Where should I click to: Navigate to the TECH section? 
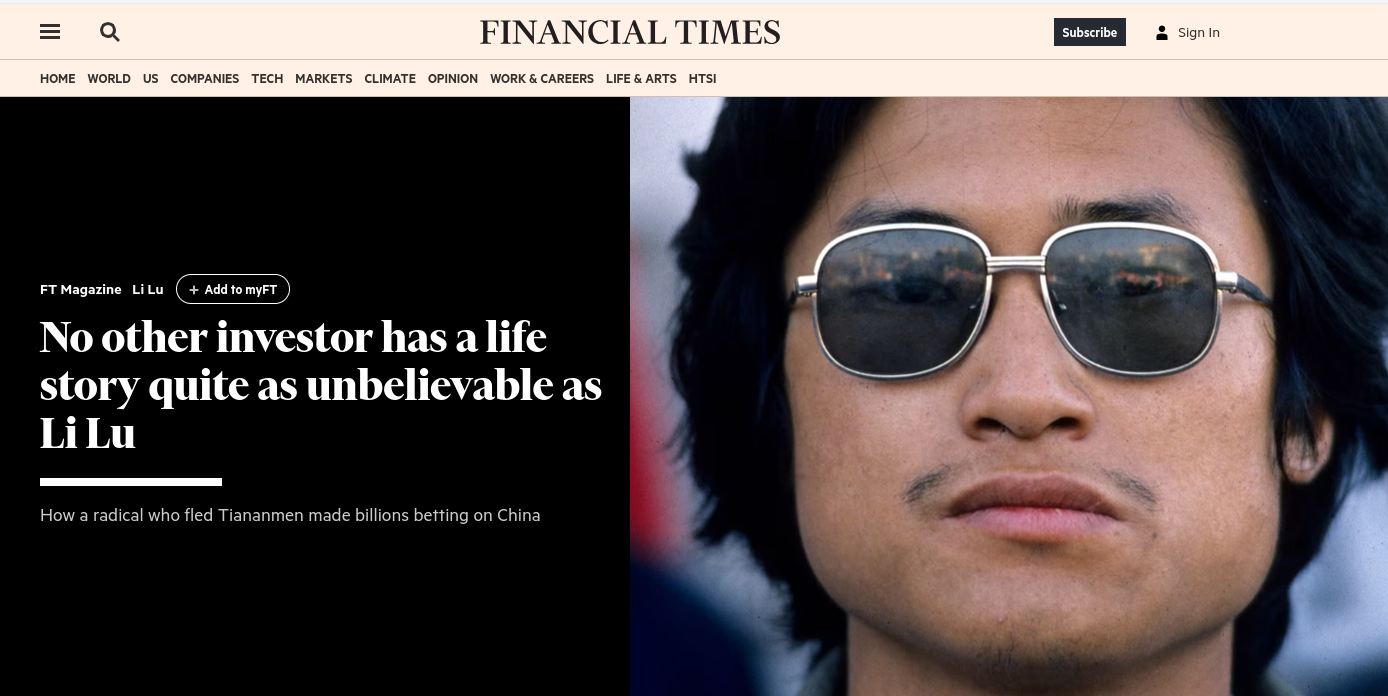tap(267, 78)
